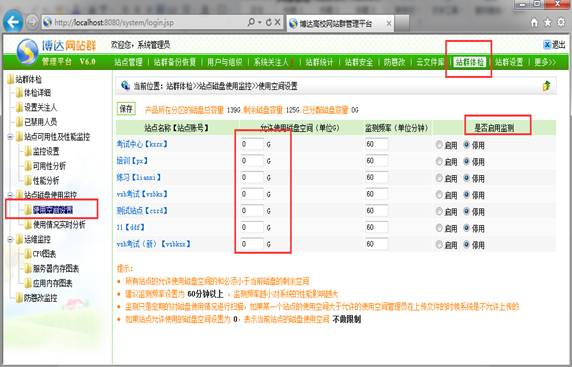The height and width of the screenshot is (367, 572).
Task: Collapse the 站点磁盘使用监控 tree node
Action: [x=10, y=195]
